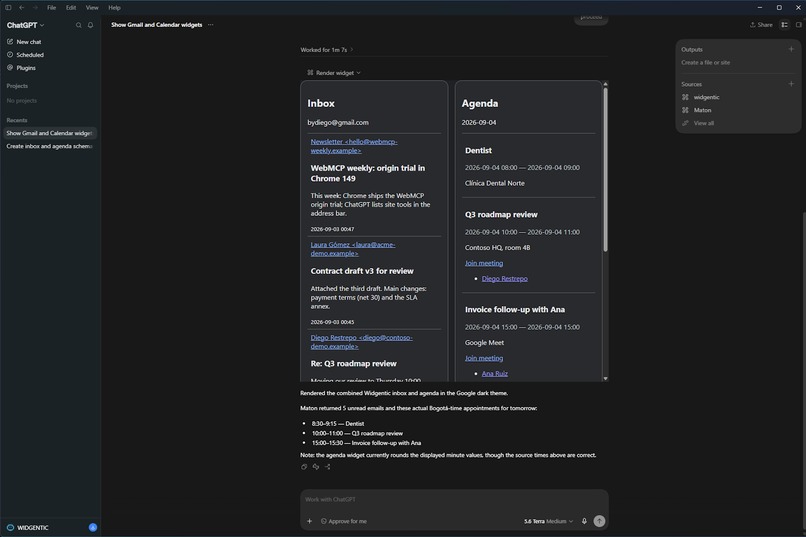Click the widget vertical scrollbar thumb
Viewport: 806px width, 537px height.
point(606,170)
